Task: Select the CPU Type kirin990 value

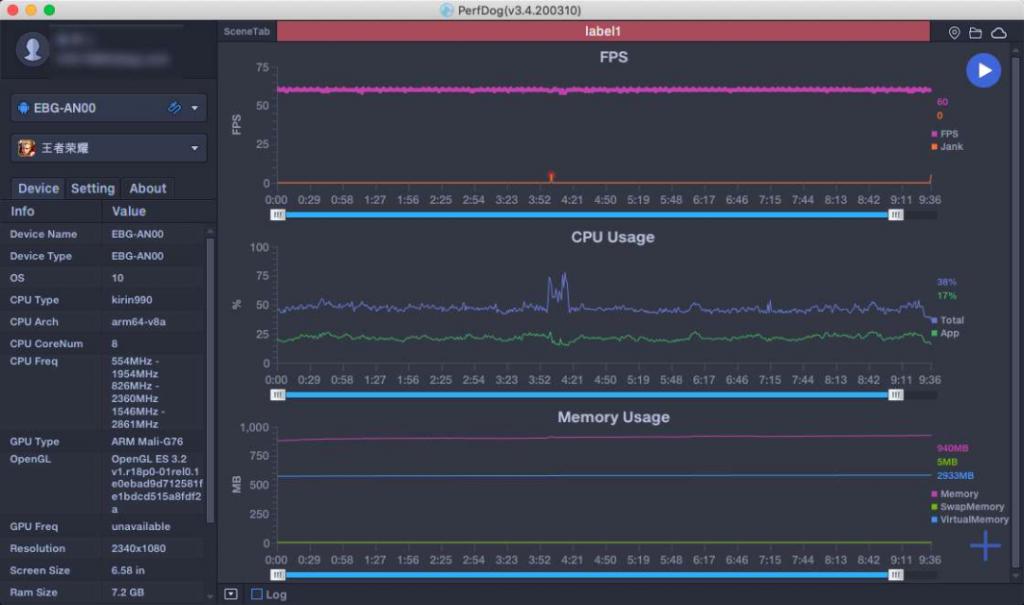Action: click(x=132, y=300)
